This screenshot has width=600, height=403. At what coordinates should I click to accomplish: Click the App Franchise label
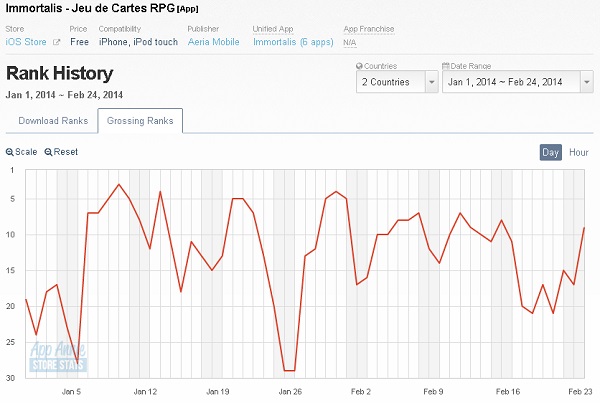[369, 29]
